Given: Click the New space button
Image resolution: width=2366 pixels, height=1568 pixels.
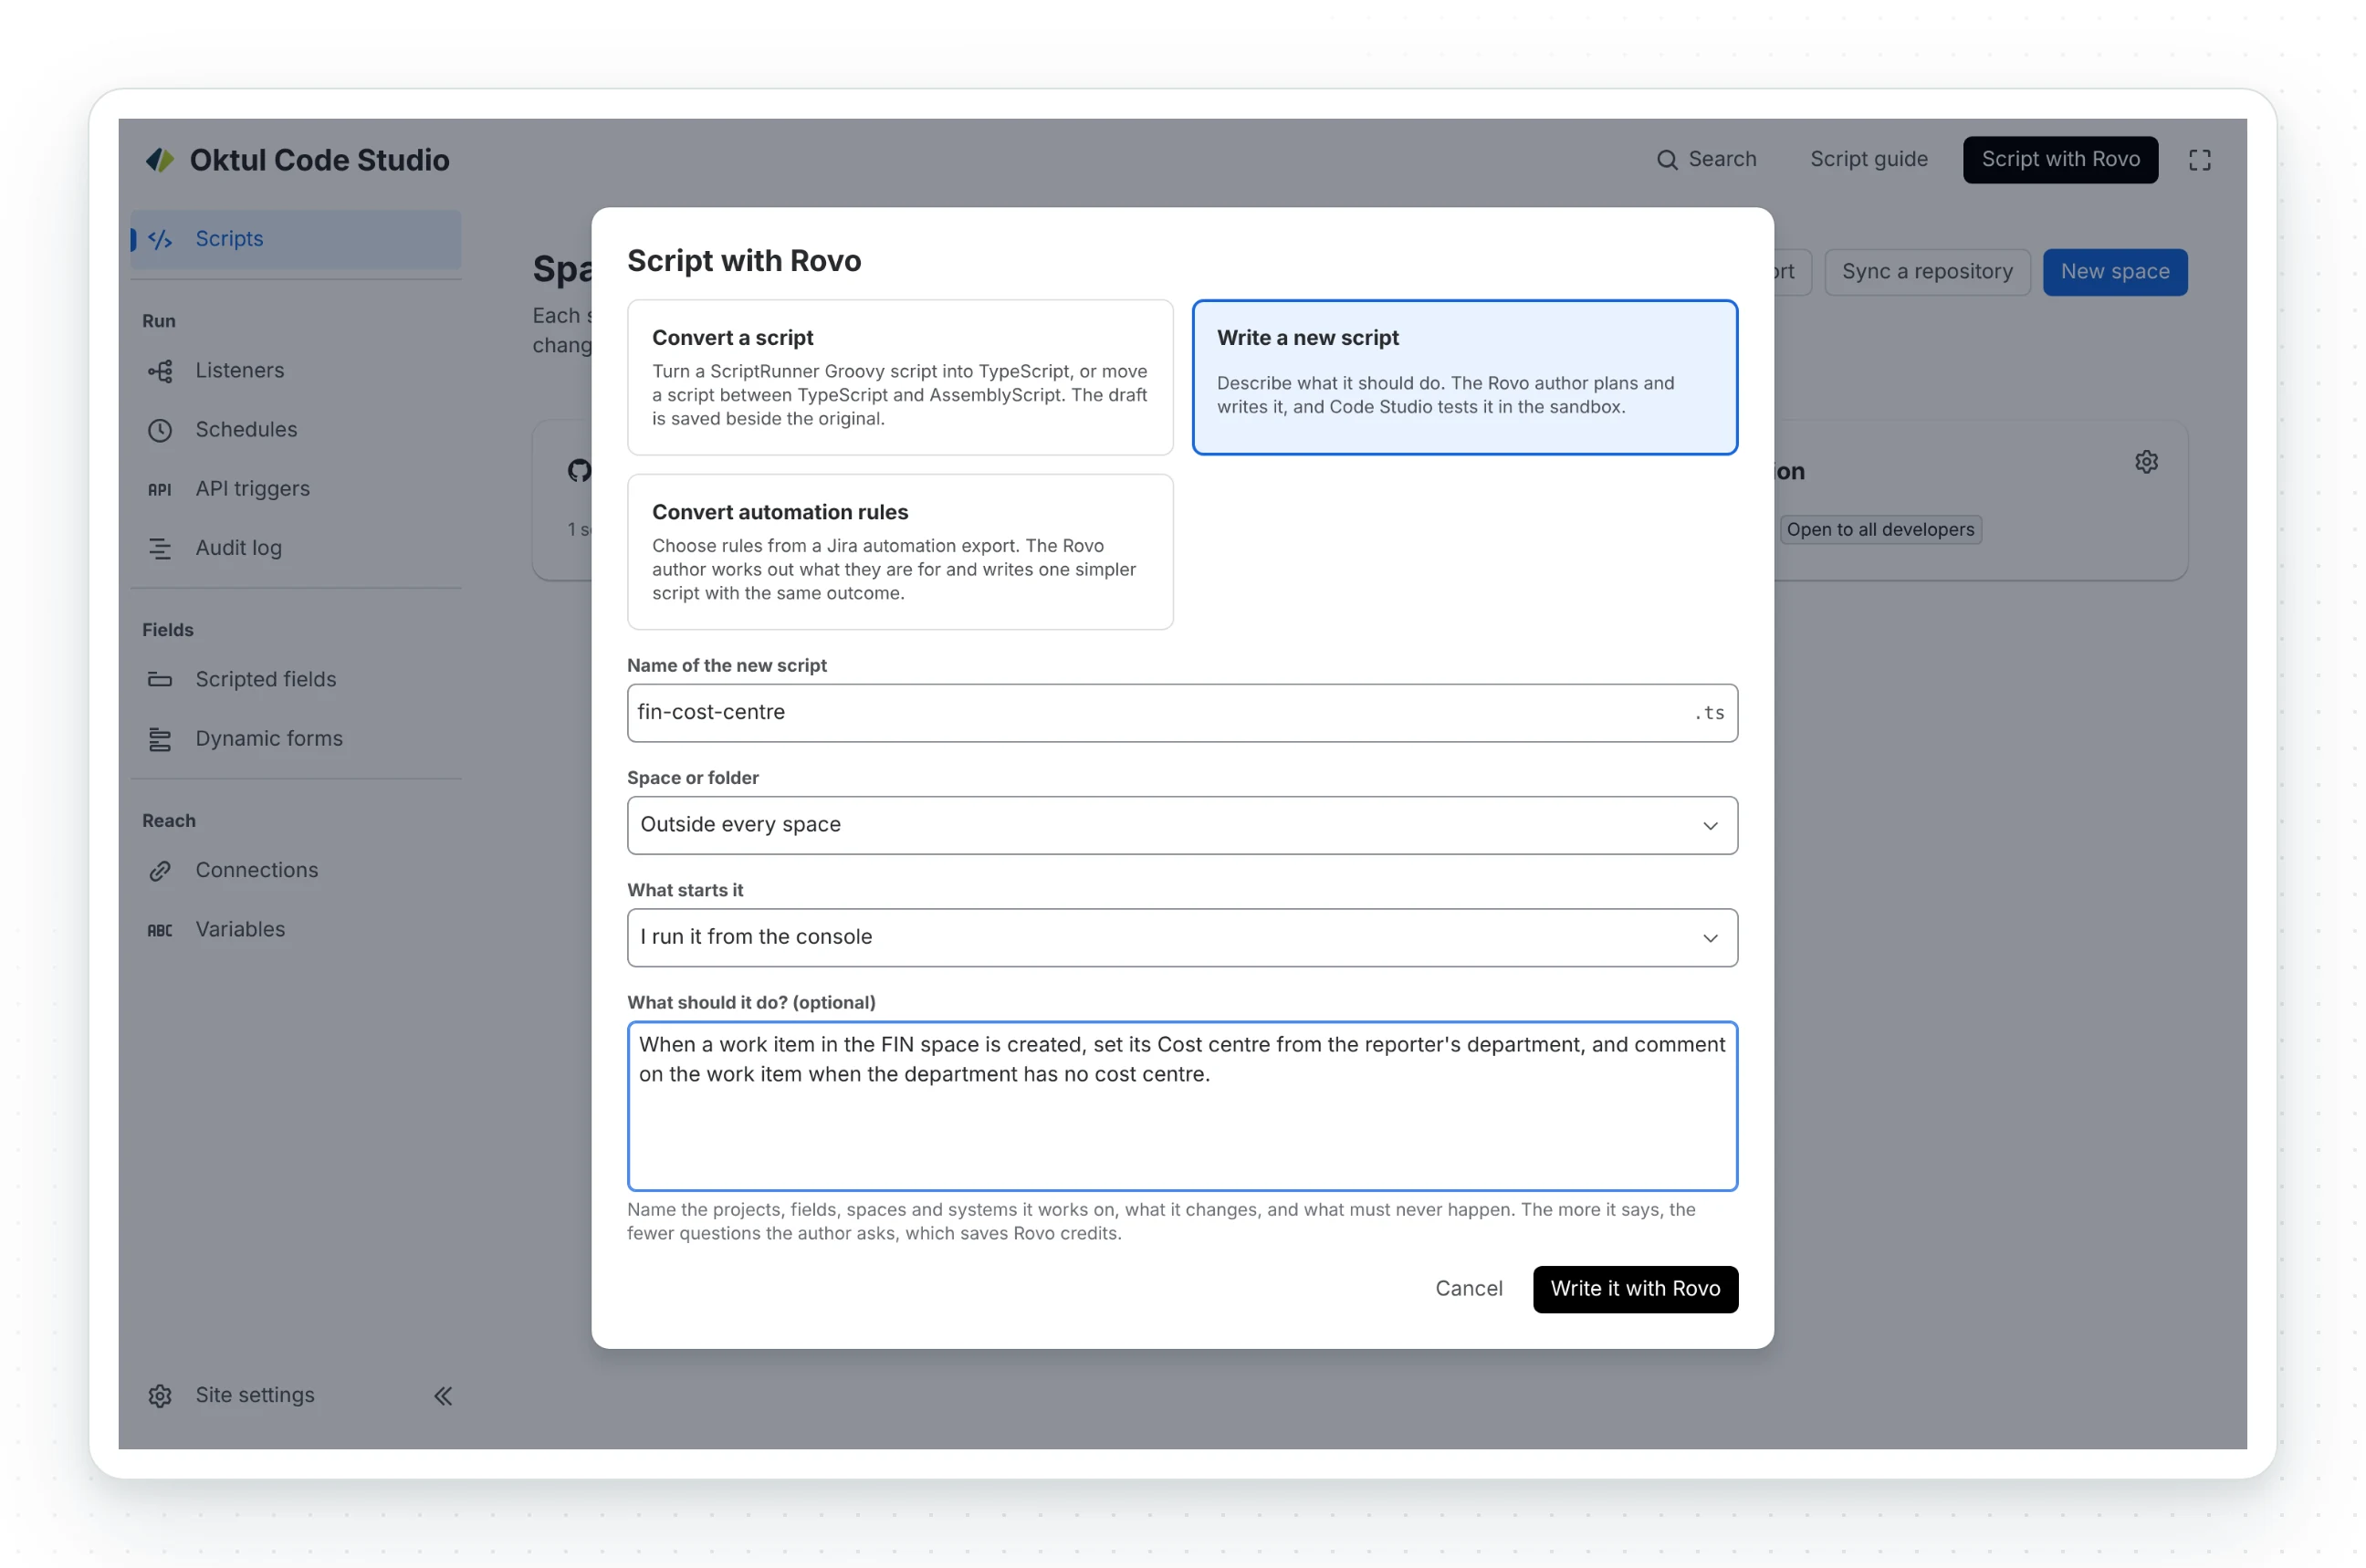Looking at the screenshot, I should [2113, 272].
